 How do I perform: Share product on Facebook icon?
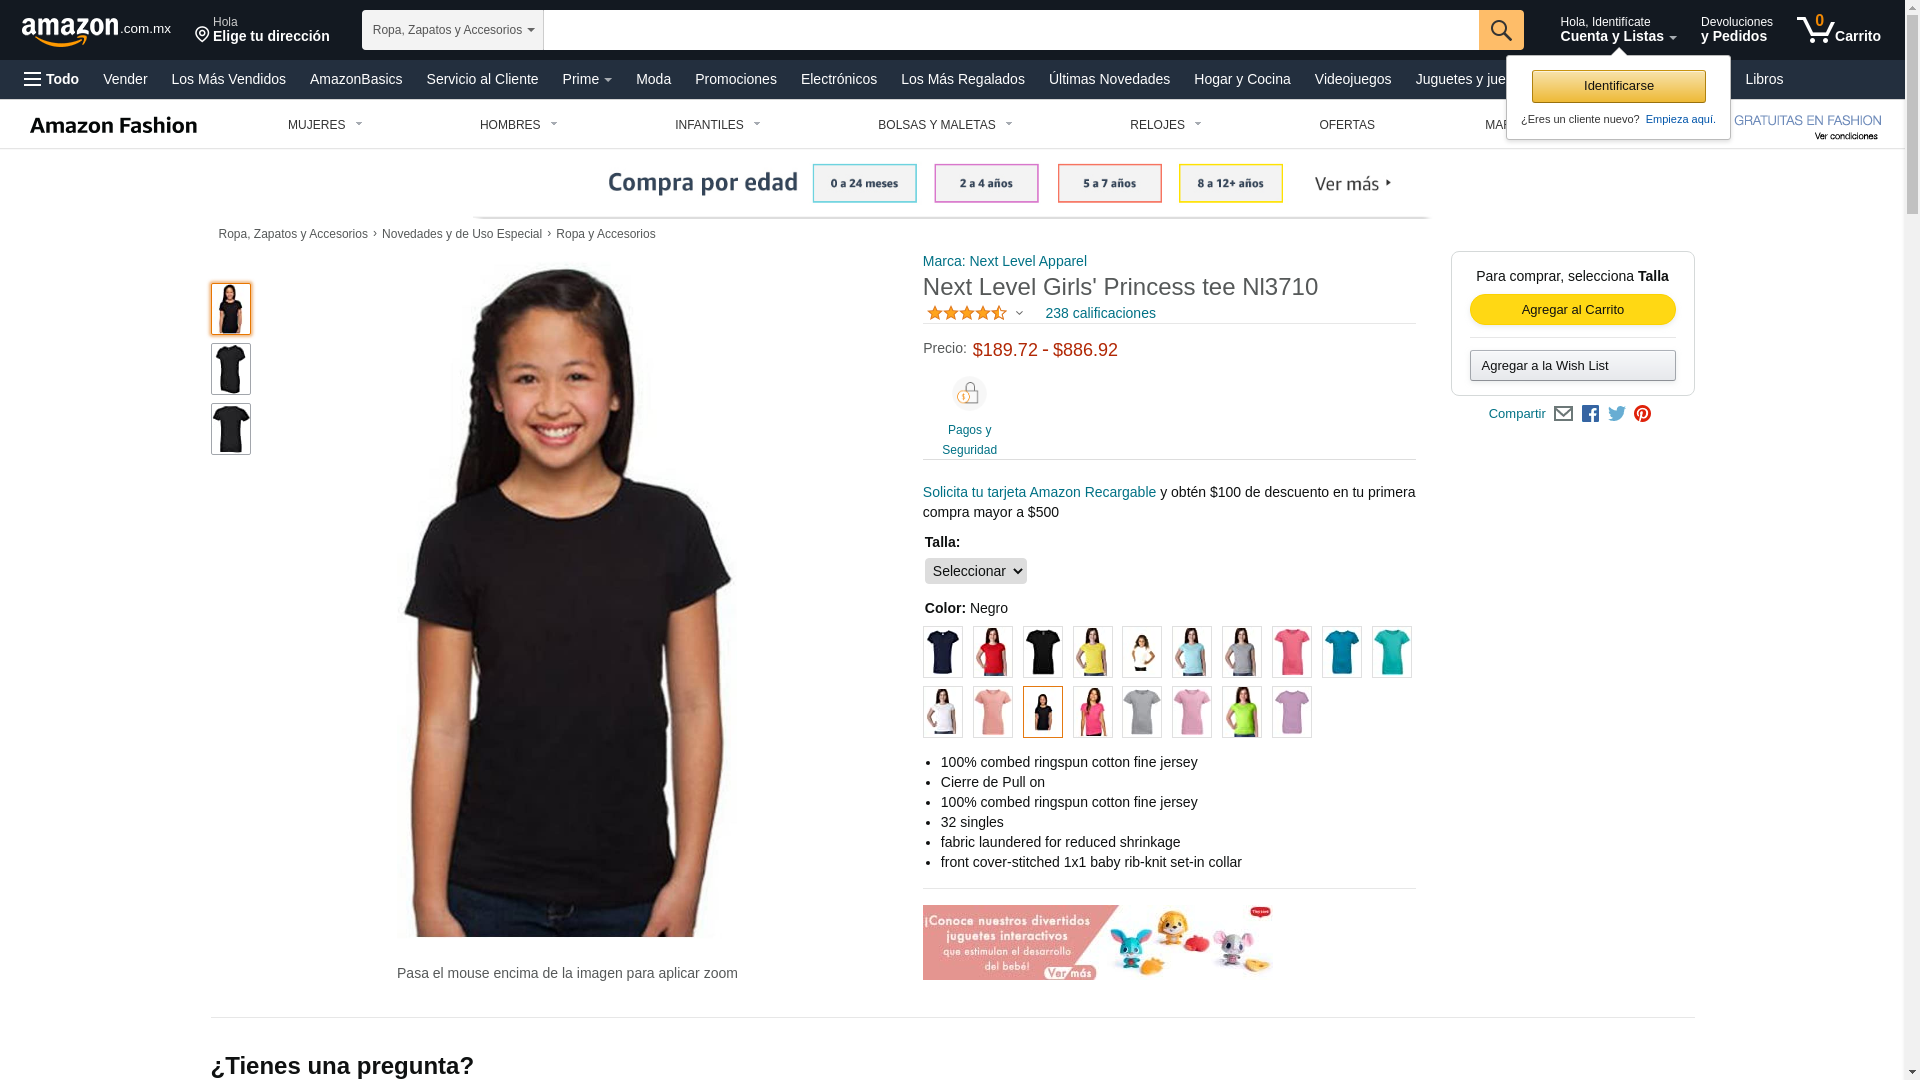[1590, 414]
